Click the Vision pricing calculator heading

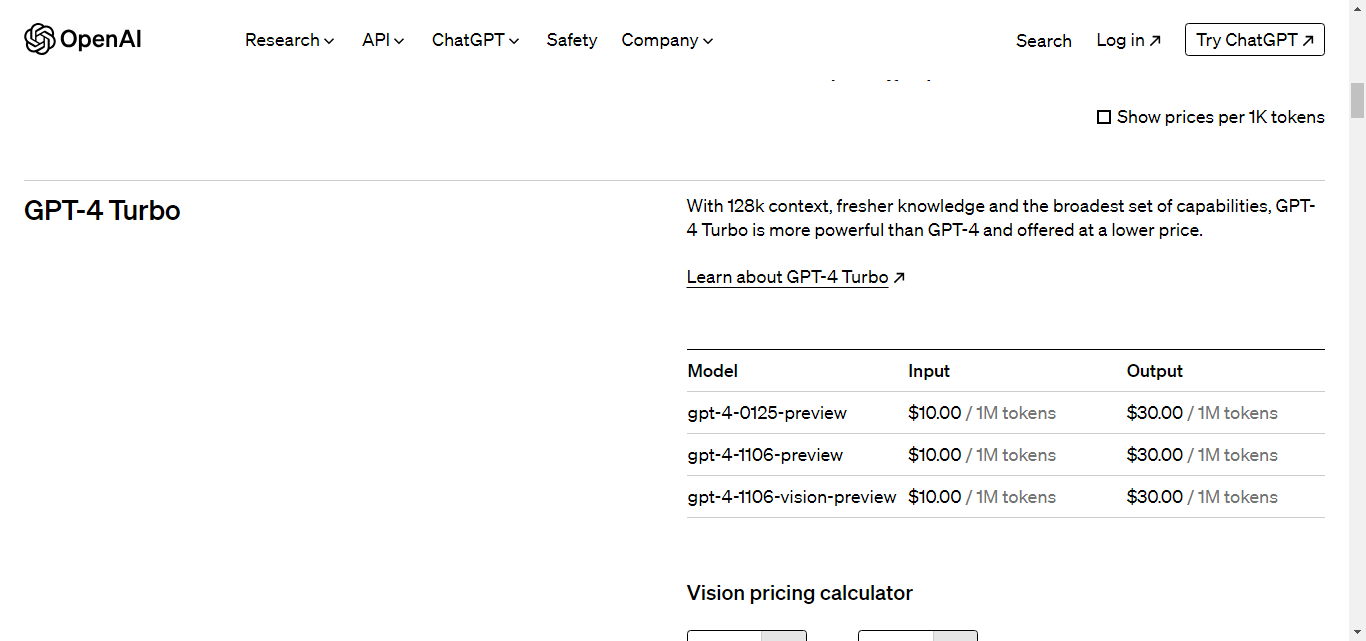[799, 593]
